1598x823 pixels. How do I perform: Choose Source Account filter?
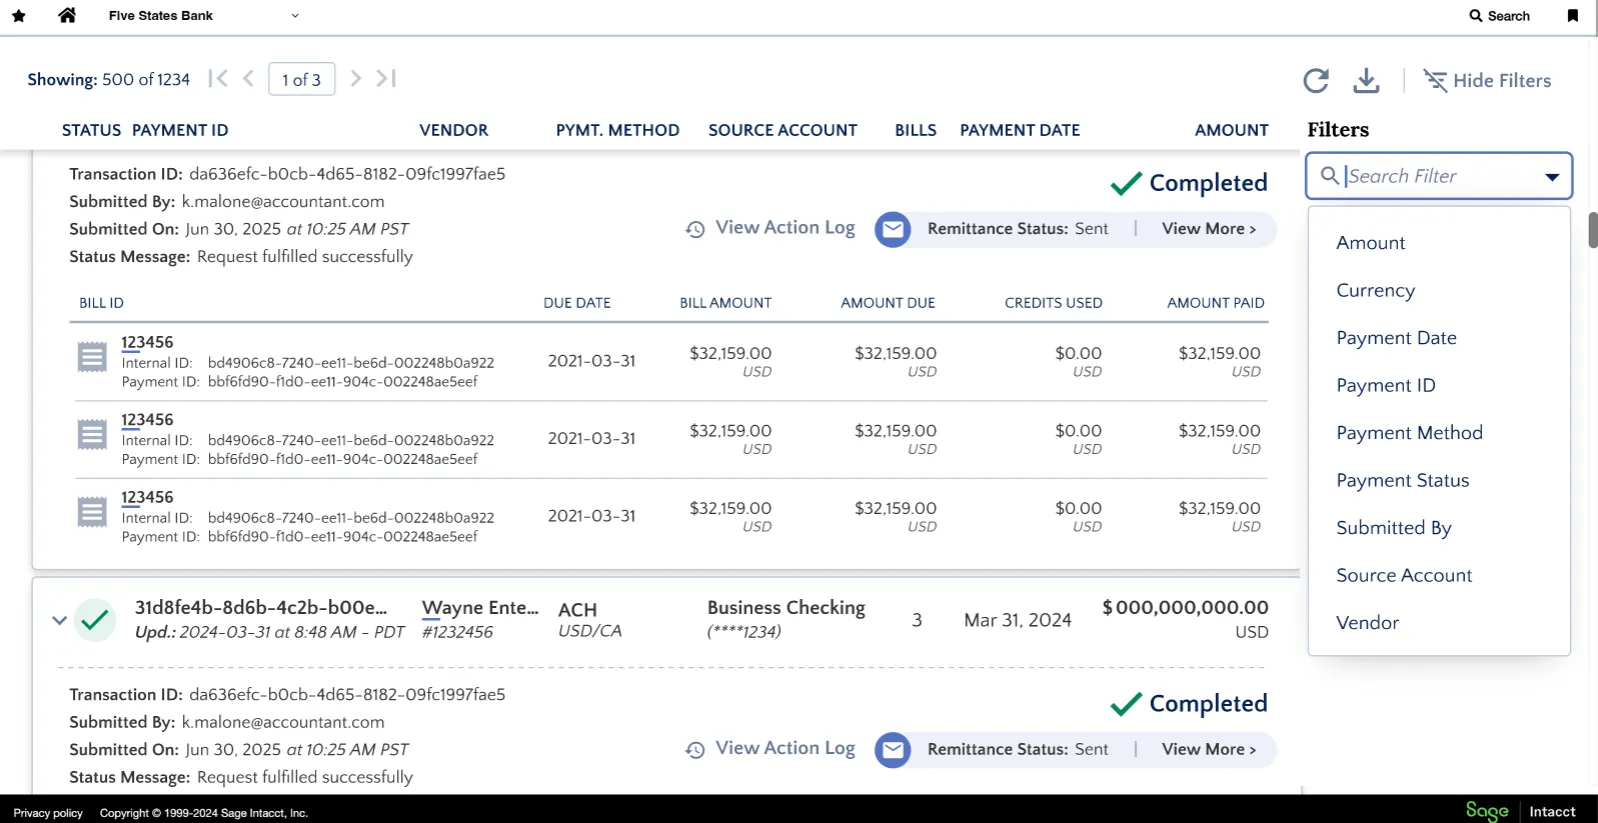(1403, 576)
